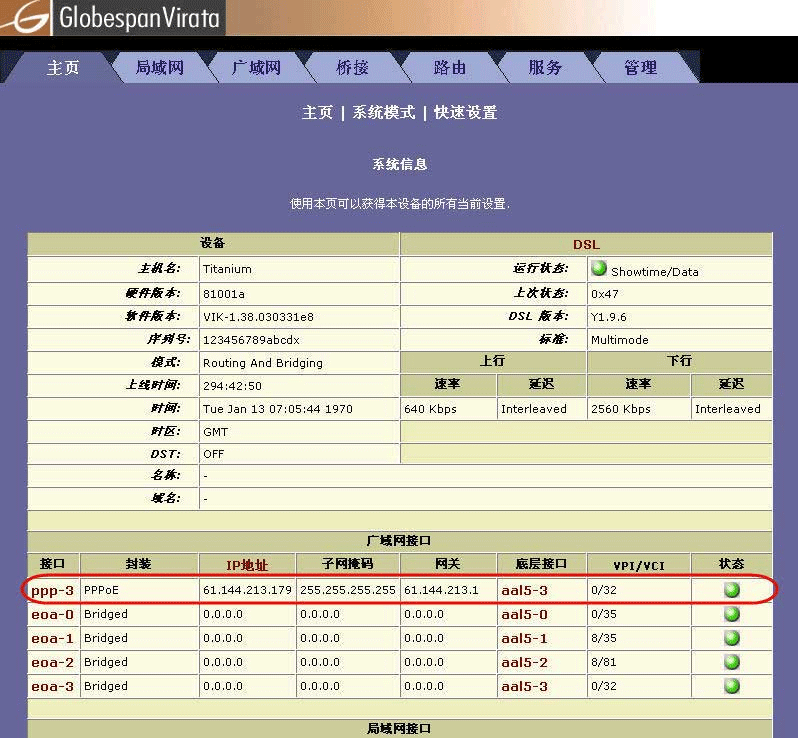798x738 pixels.
Task: Switch to the 路由 tab
Action: pos(449,67)
